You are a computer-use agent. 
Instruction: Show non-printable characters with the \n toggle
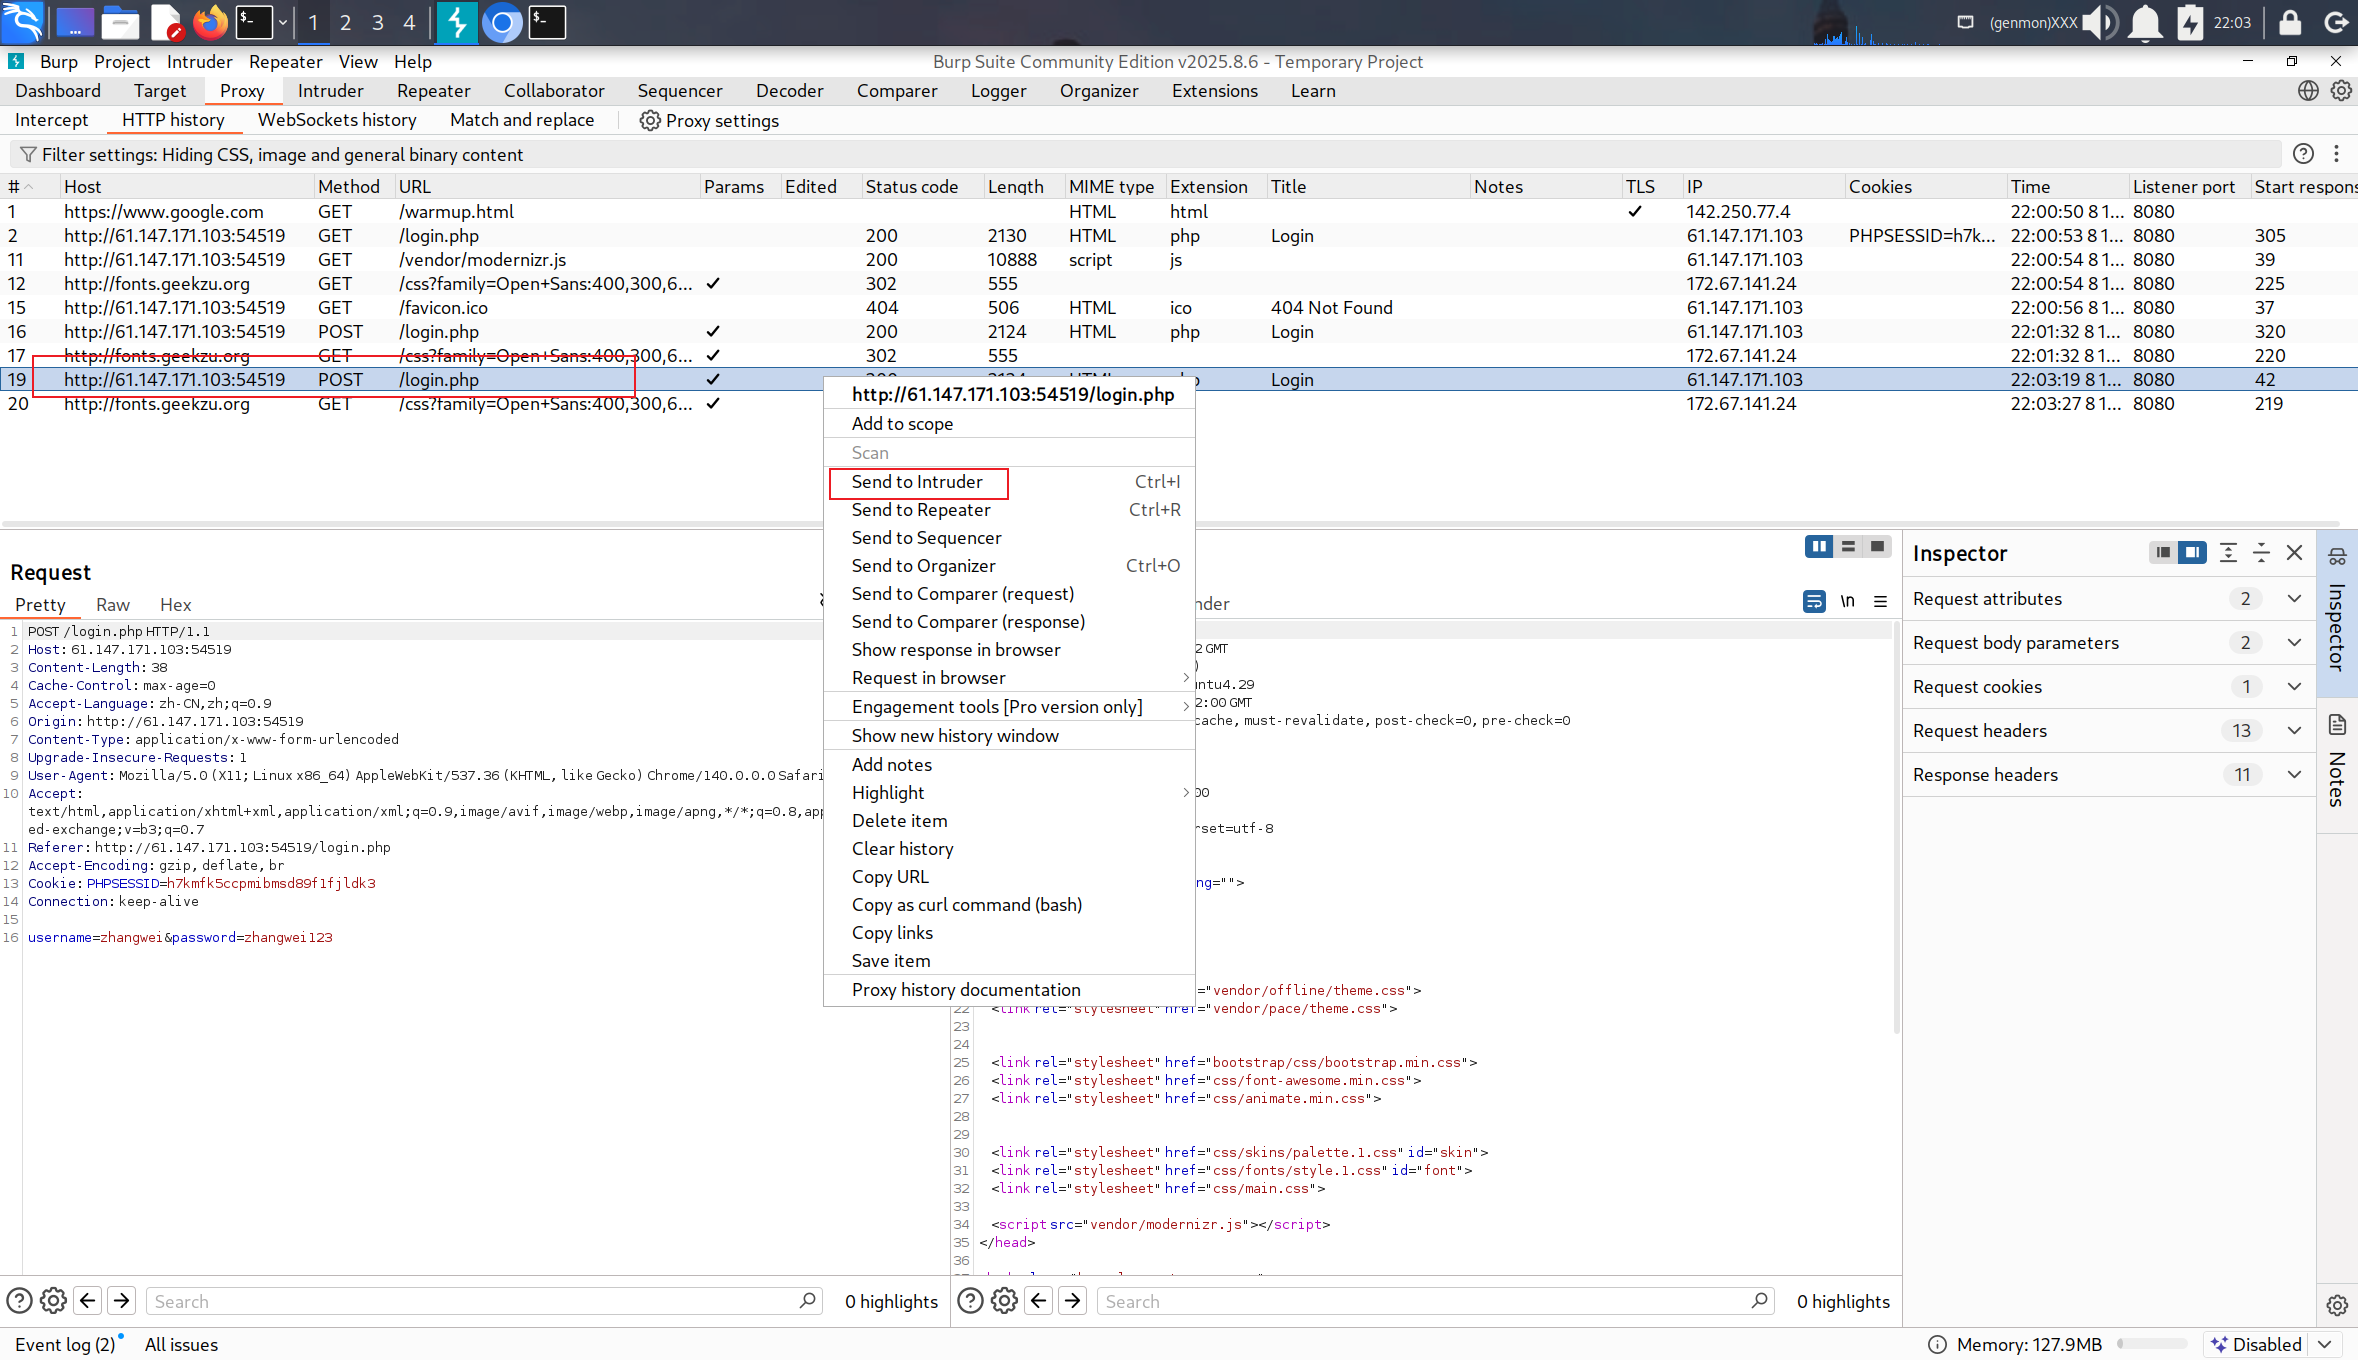[1847, 601]
